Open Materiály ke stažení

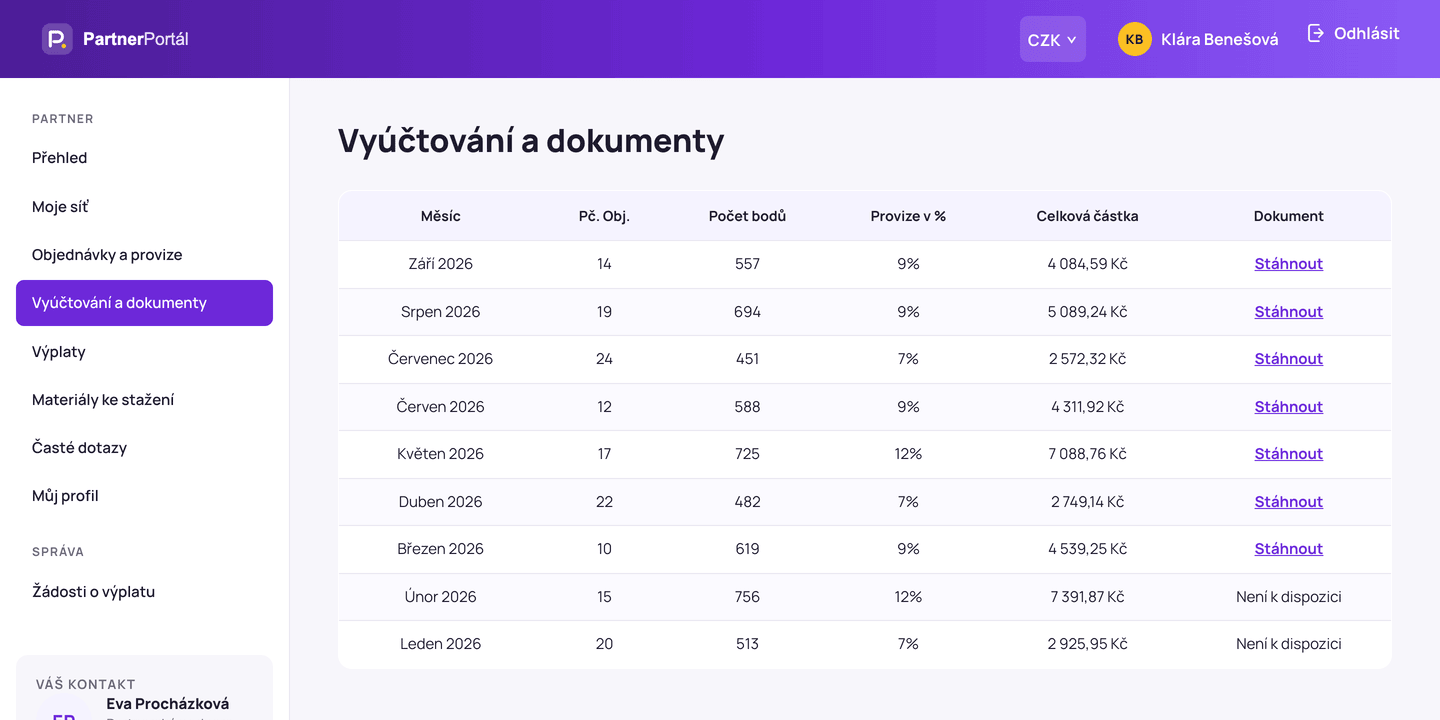(144, 400)
